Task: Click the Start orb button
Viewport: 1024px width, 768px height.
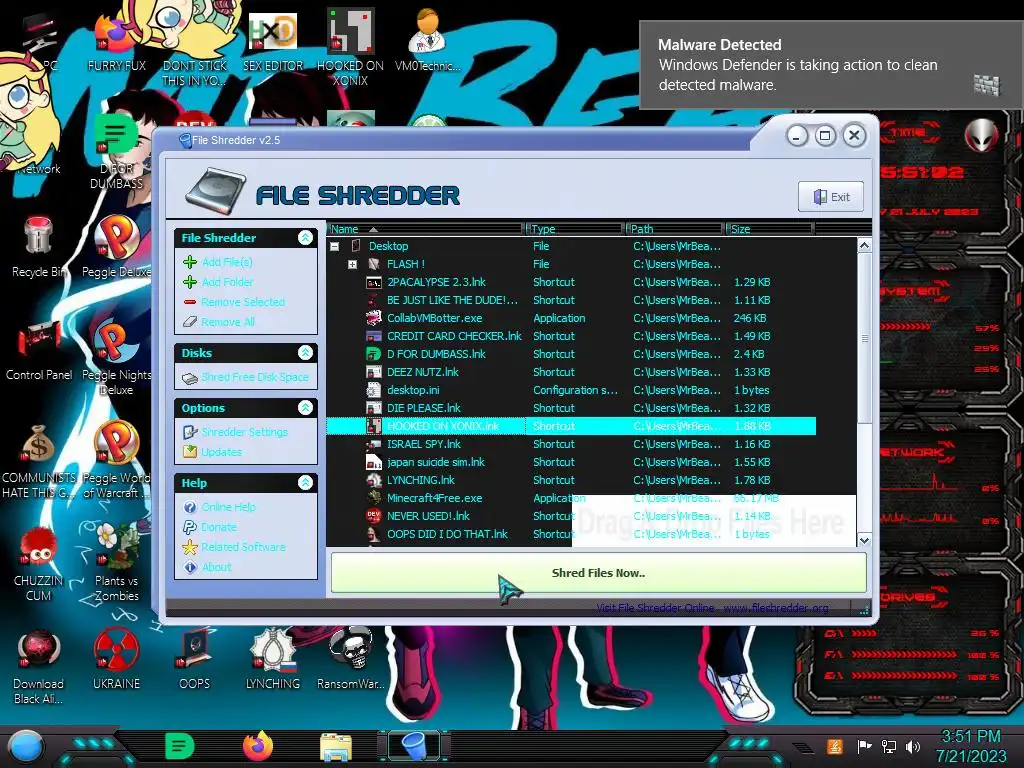Action: (x=26, y=746)
